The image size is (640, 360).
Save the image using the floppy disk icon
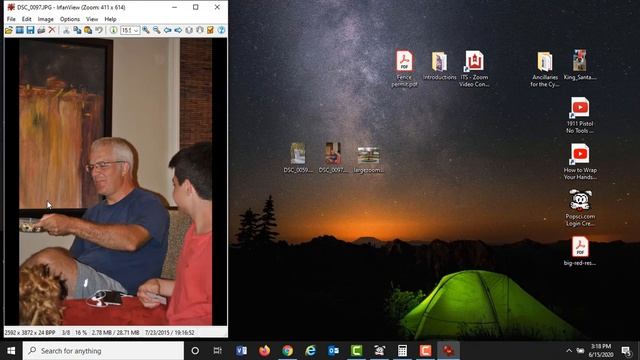pos(30,30)
